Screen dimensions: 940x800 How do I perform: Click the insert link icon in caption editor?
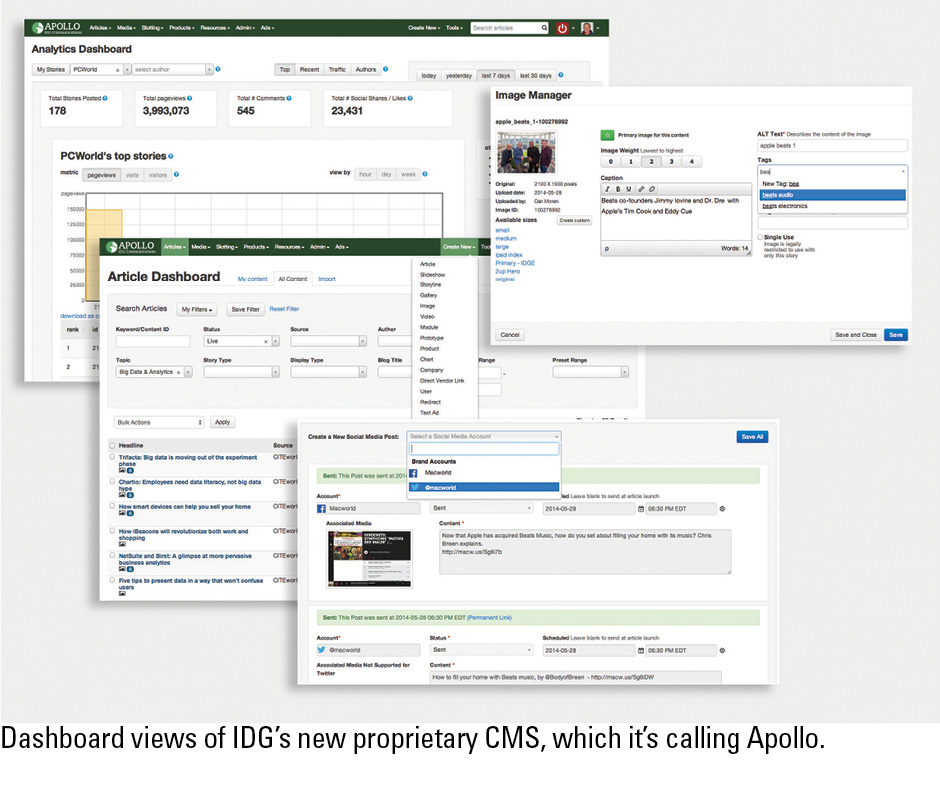pos(640,188)
